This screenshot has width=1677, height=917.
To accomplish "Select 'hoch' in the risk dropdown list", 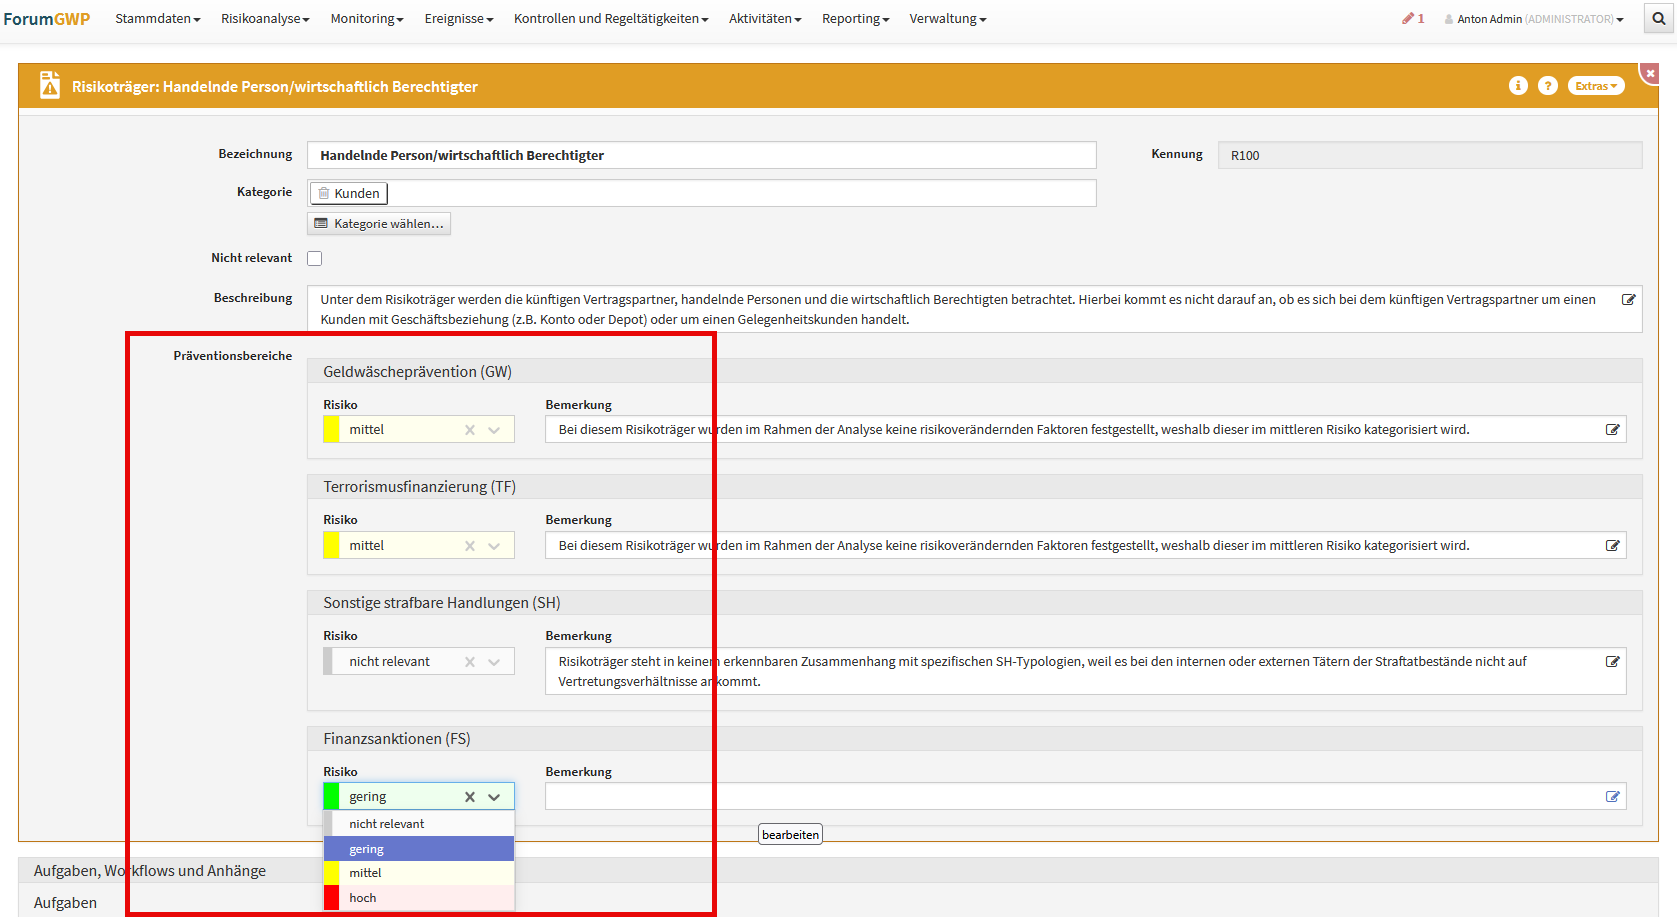I will tap(418, 898).
